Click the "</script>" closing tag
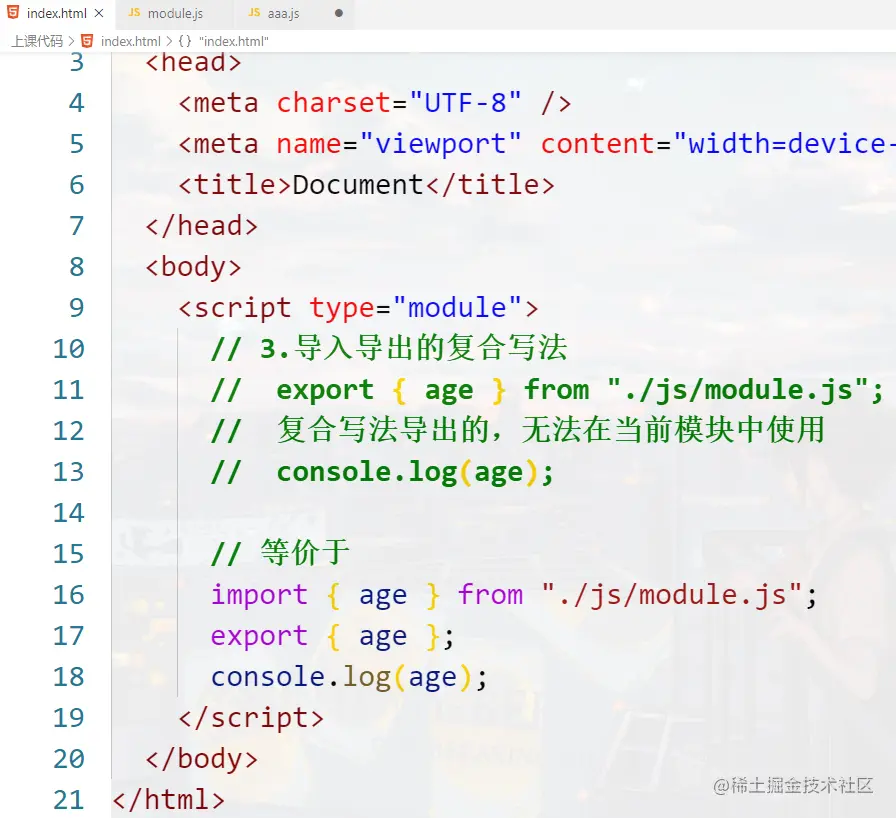Image resolution: width=896 pixels, height=818 pixels. 251,718
